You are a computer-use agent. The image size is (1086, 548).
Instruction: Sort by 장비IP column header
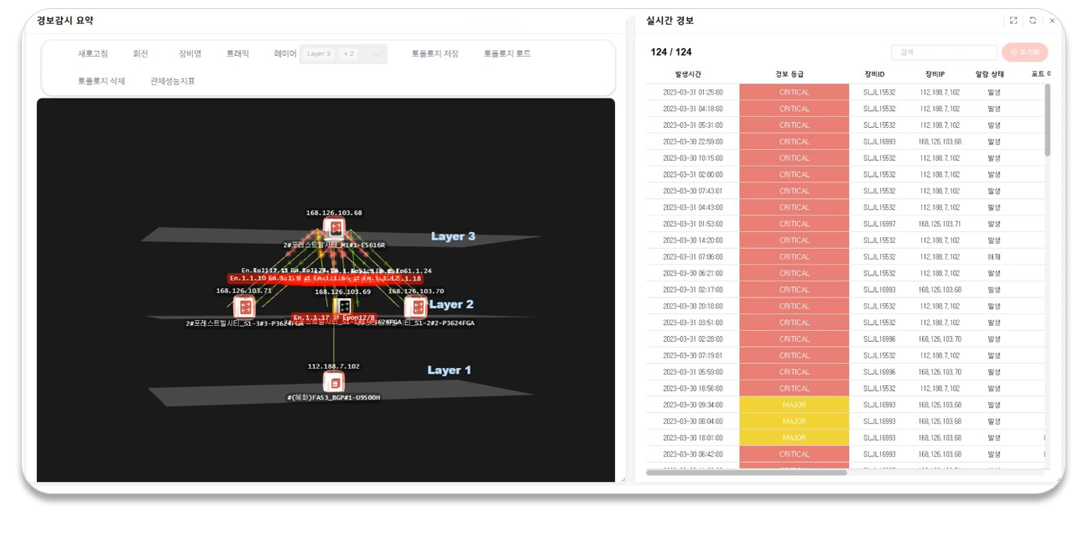click(935, 74)
